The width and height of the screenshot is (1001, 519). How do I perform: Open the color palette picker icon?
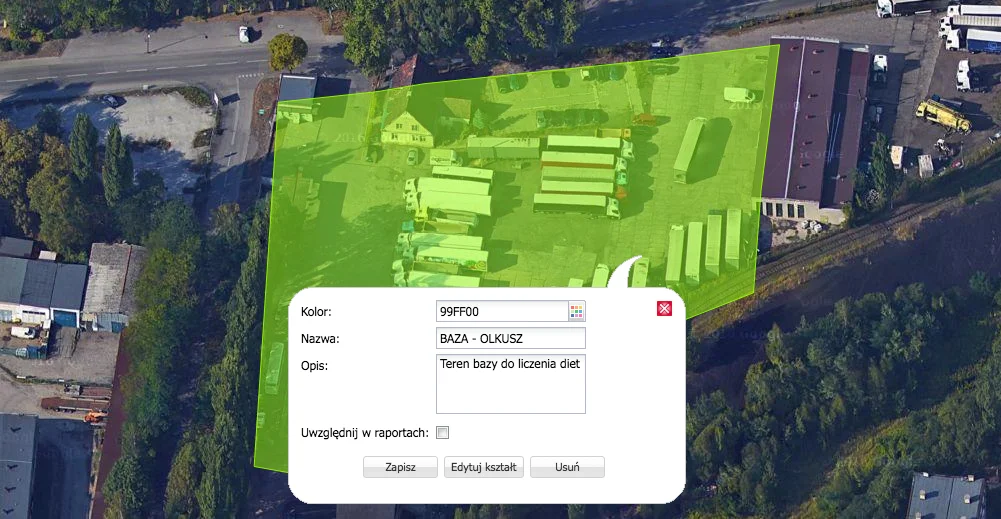(x=576, y=312)
